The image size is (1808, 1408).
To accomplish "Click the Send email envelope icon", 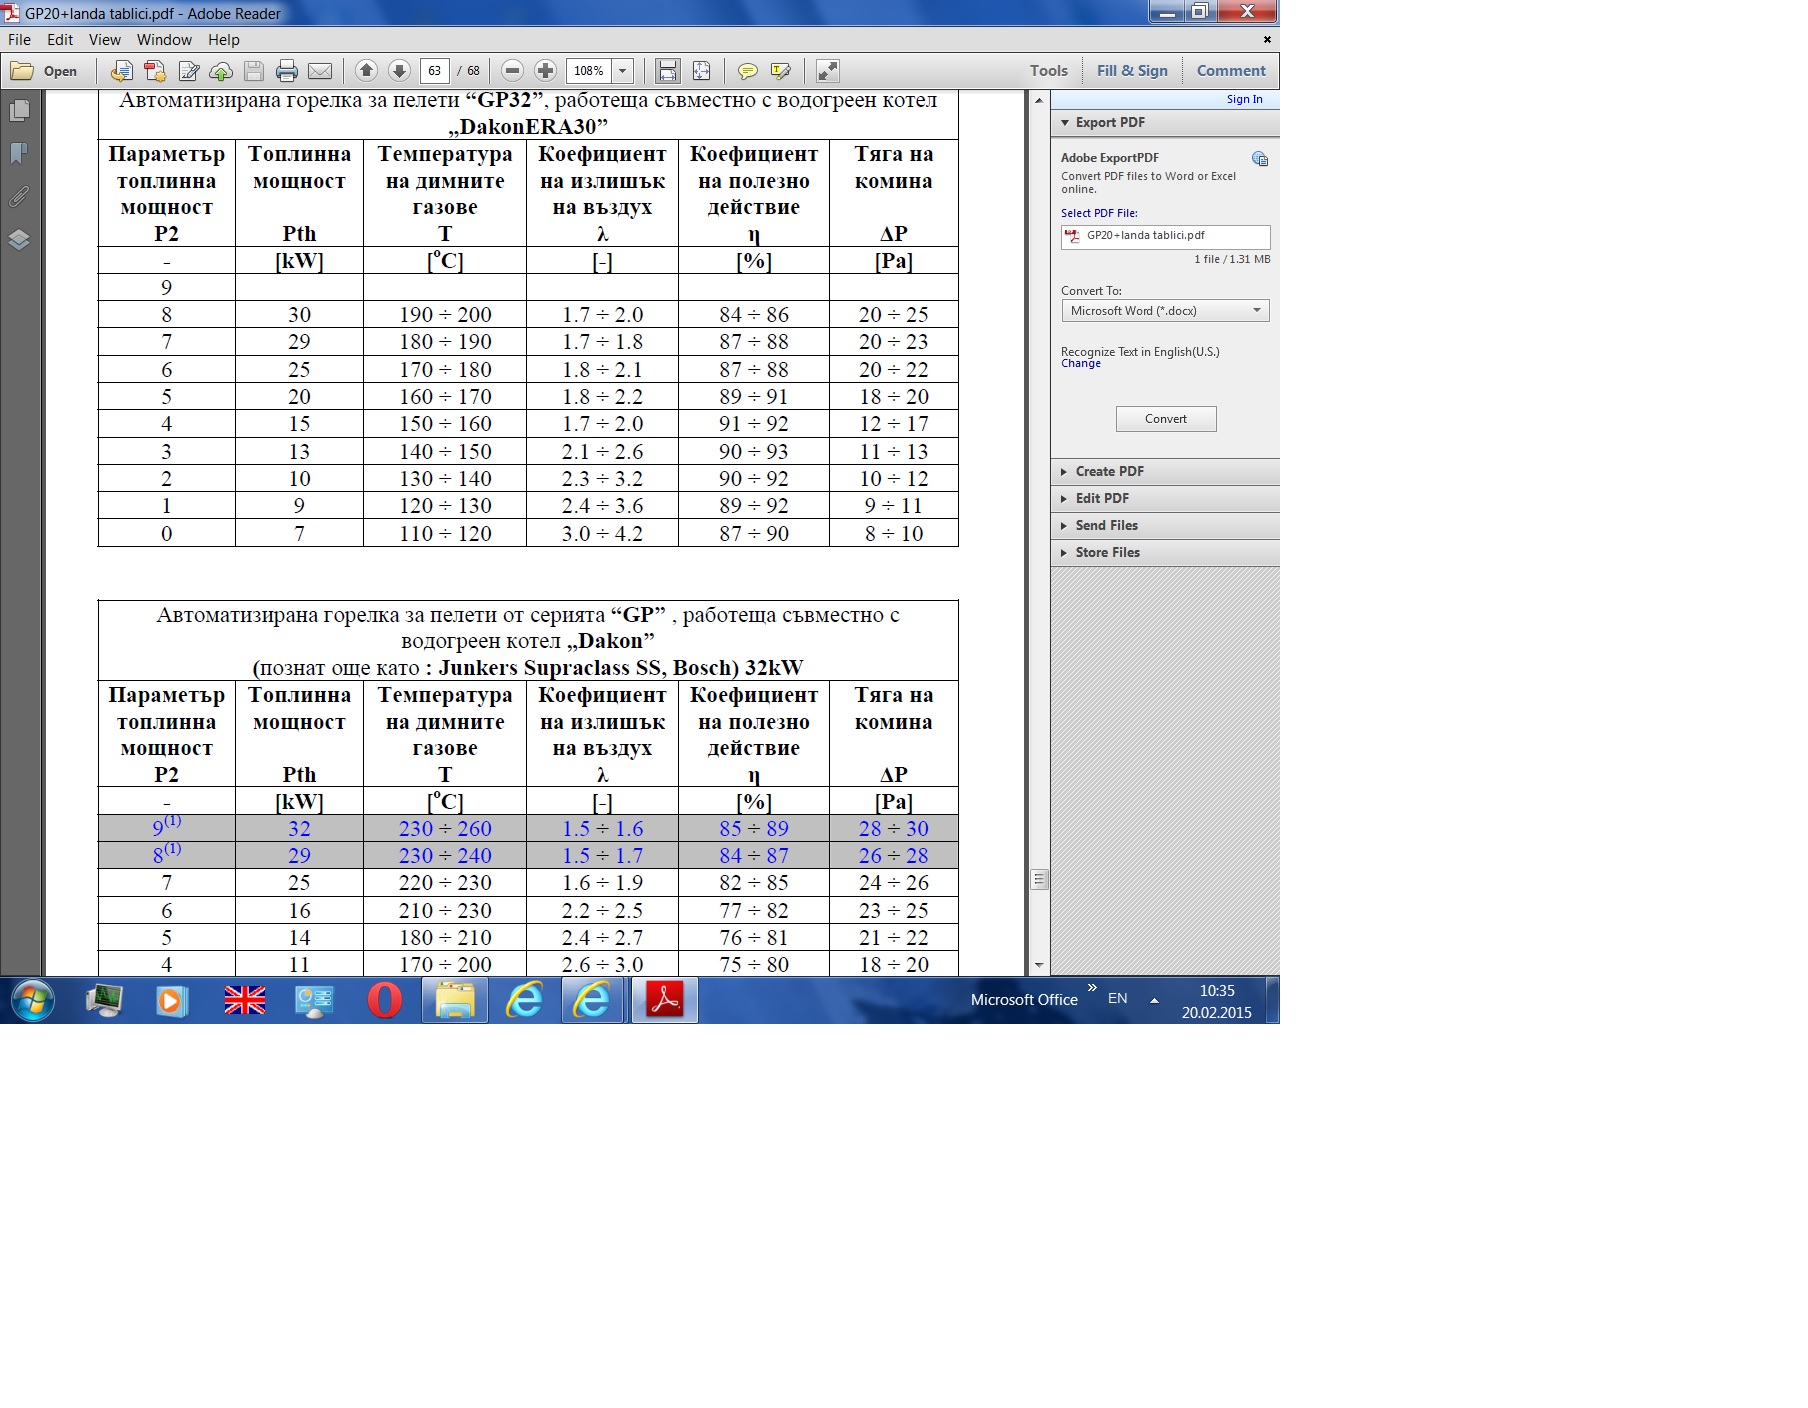I will tap(320, 71).
